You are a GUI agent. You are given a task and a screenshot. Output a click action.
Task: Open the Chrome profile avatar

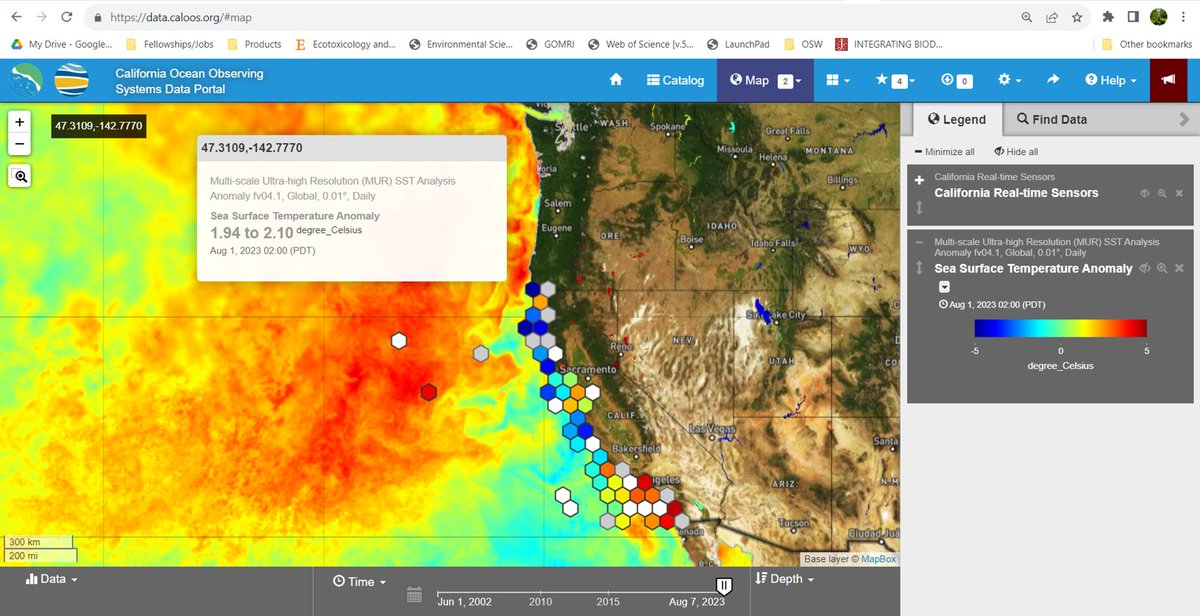click(1159, 17)
